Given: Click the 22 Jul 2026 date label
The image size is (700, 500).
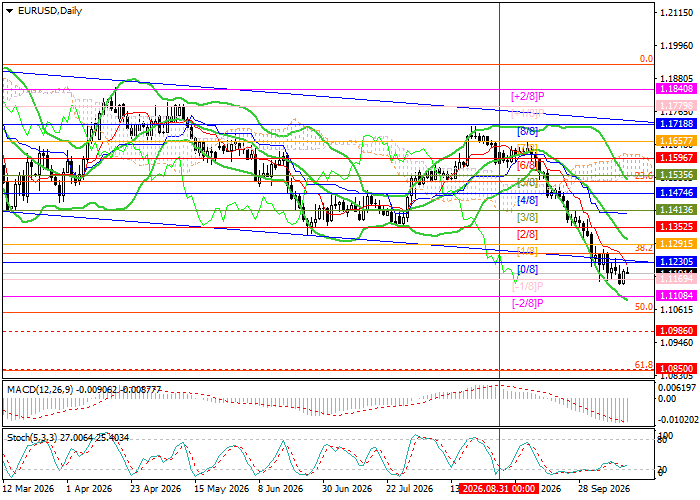Looking at the screenshot, I should point(409,489).
